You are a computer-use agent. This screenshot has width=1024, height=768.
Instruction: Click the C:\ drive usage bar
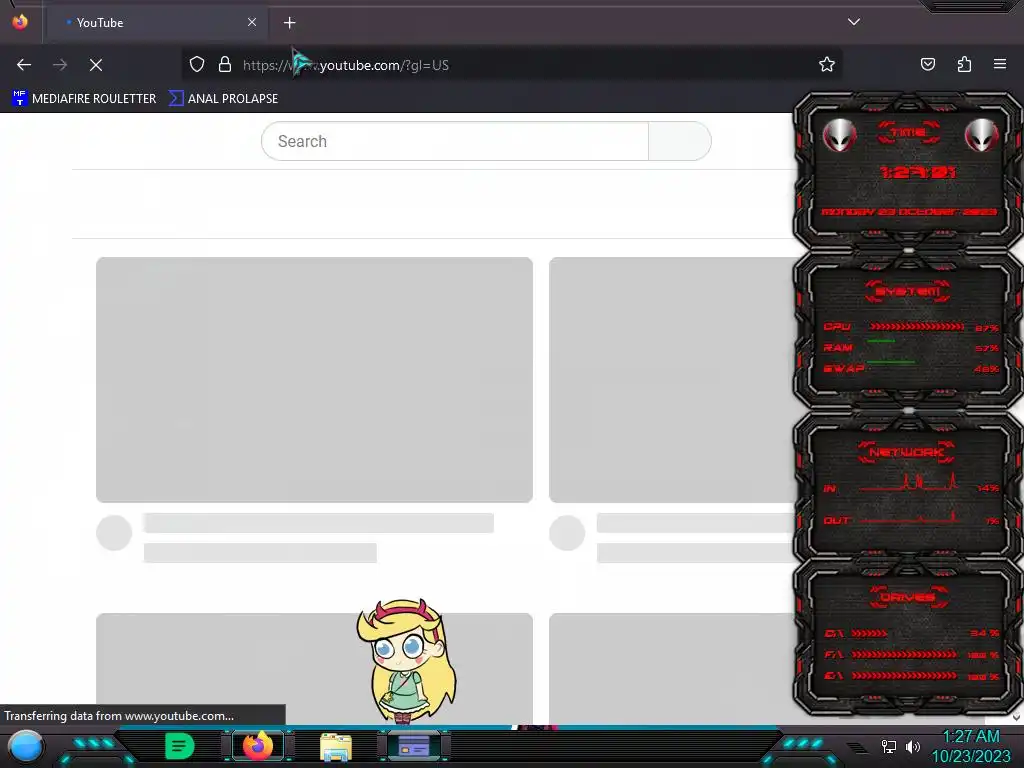(870, 633)
